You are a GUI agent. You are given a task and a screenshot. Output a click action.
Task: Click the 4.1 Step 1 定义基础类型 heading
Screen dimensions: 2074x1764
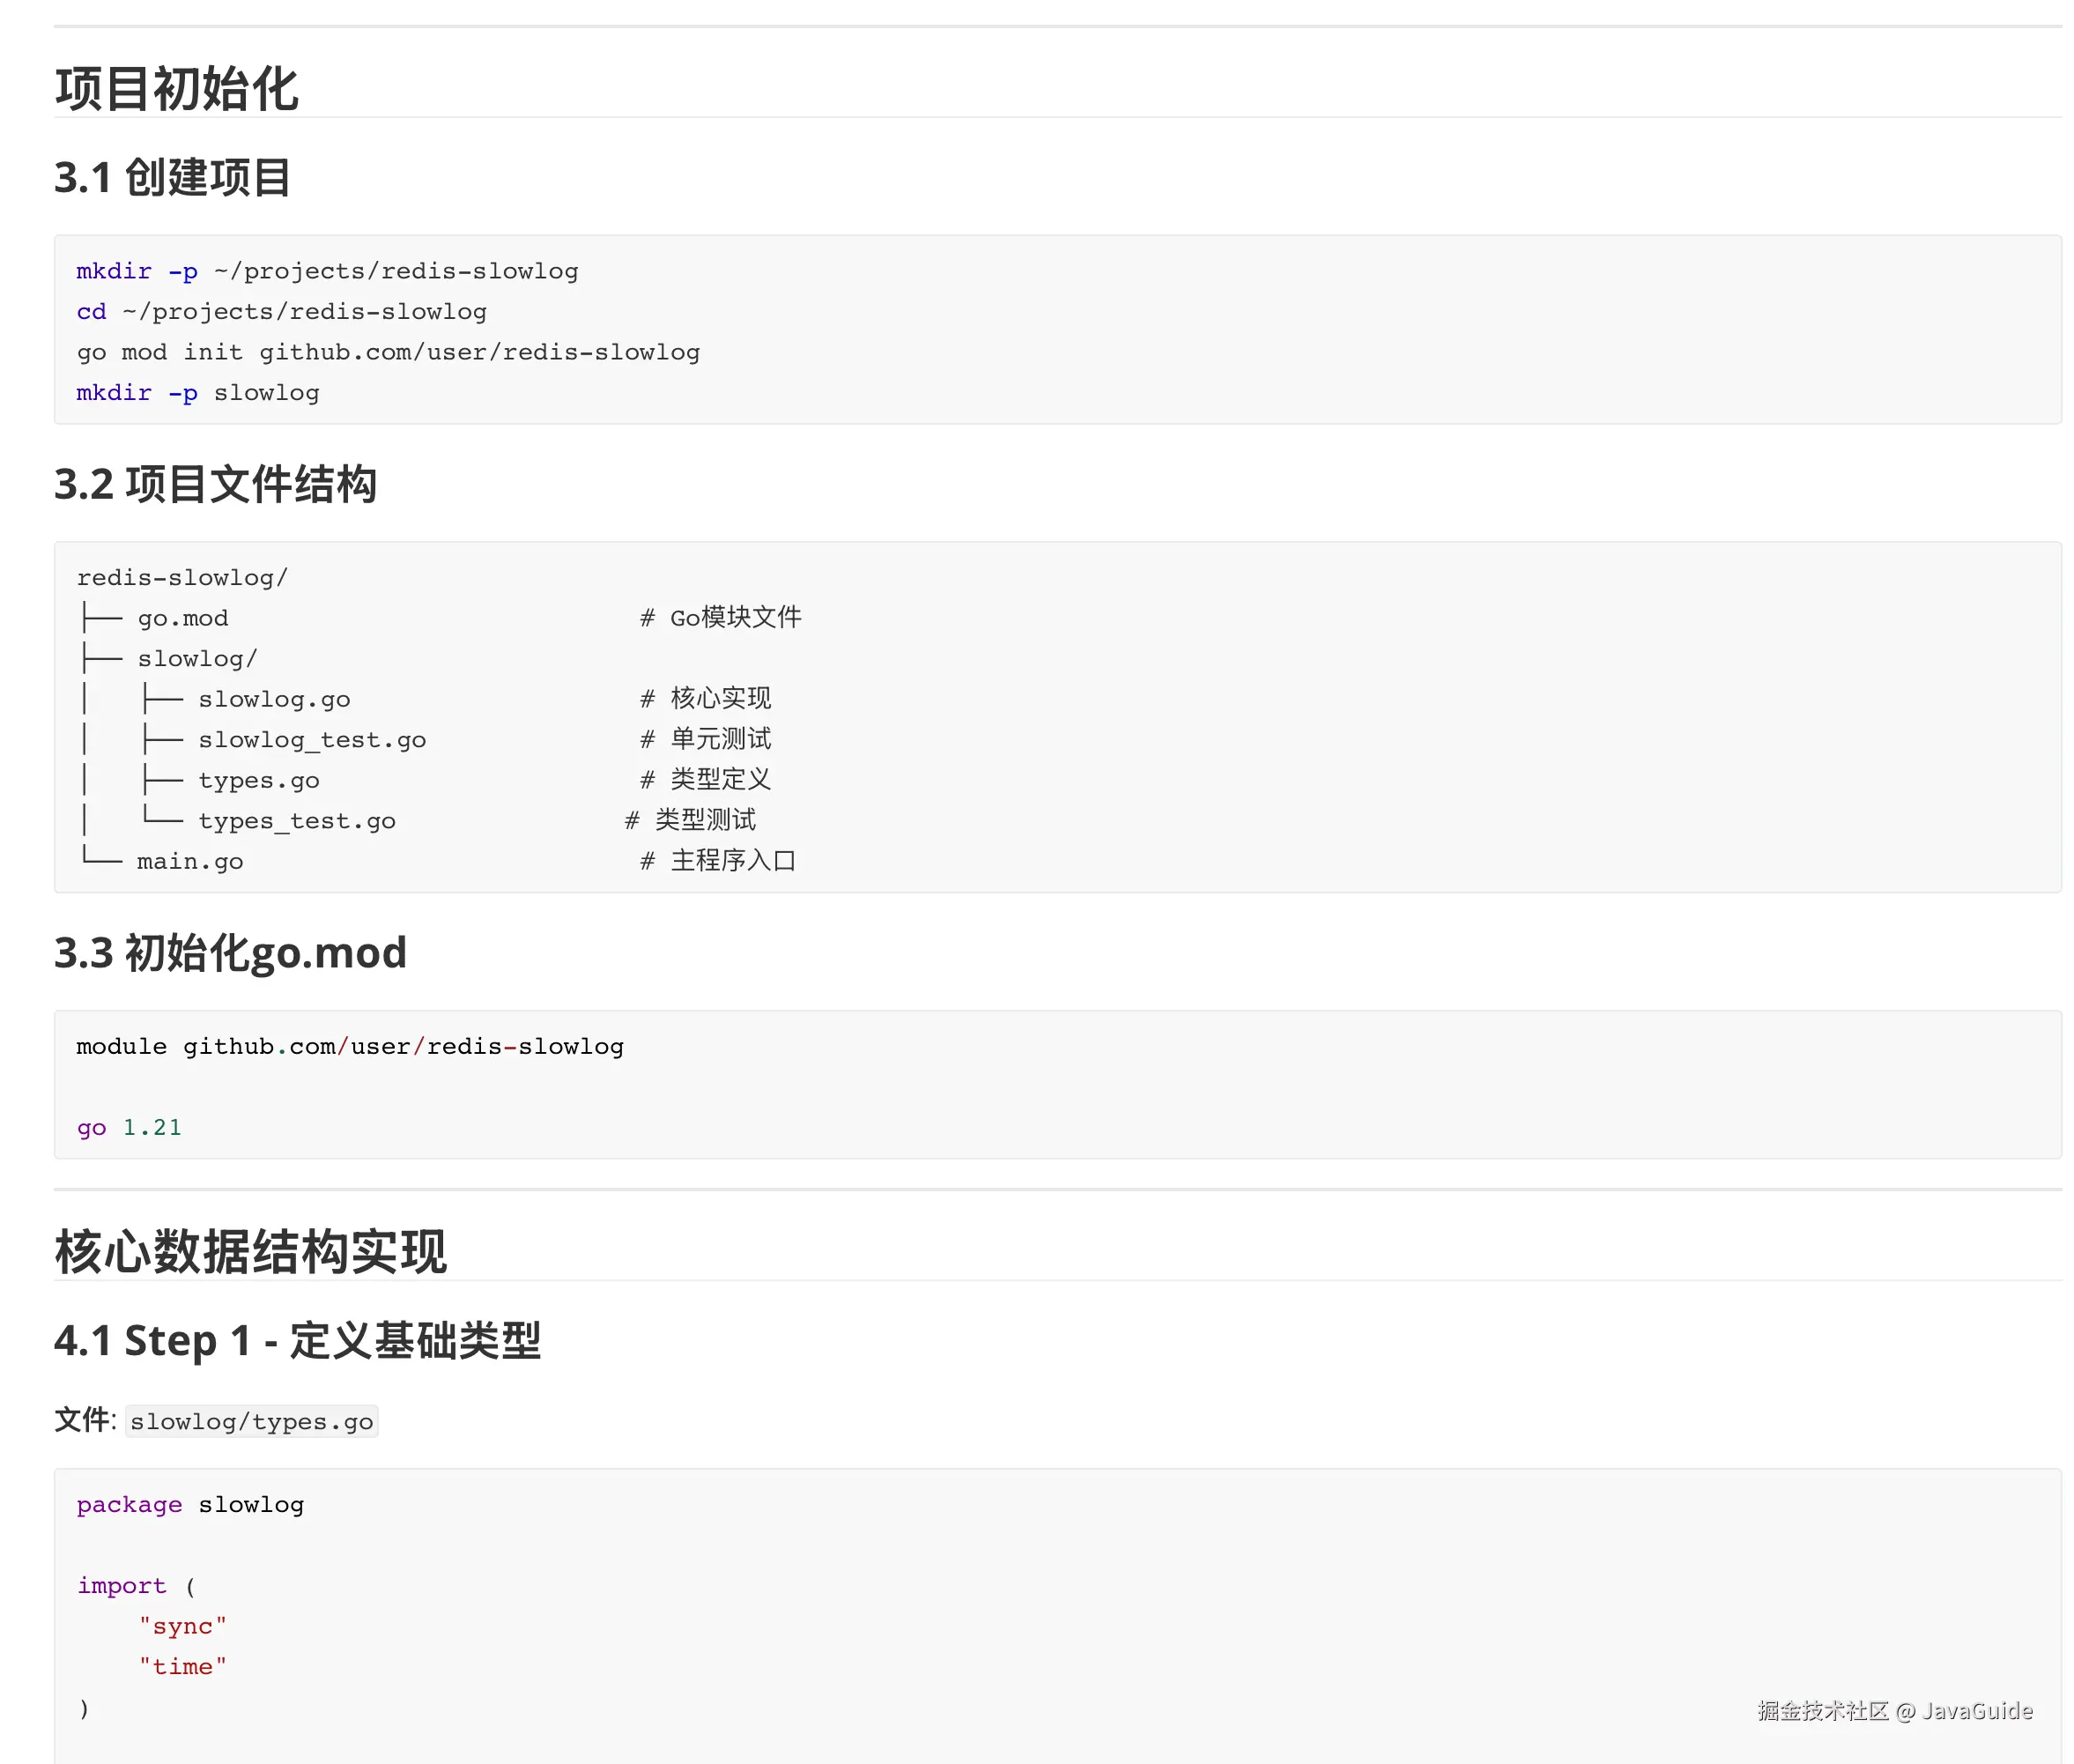pyautogui.click(x=297, y=1340)
